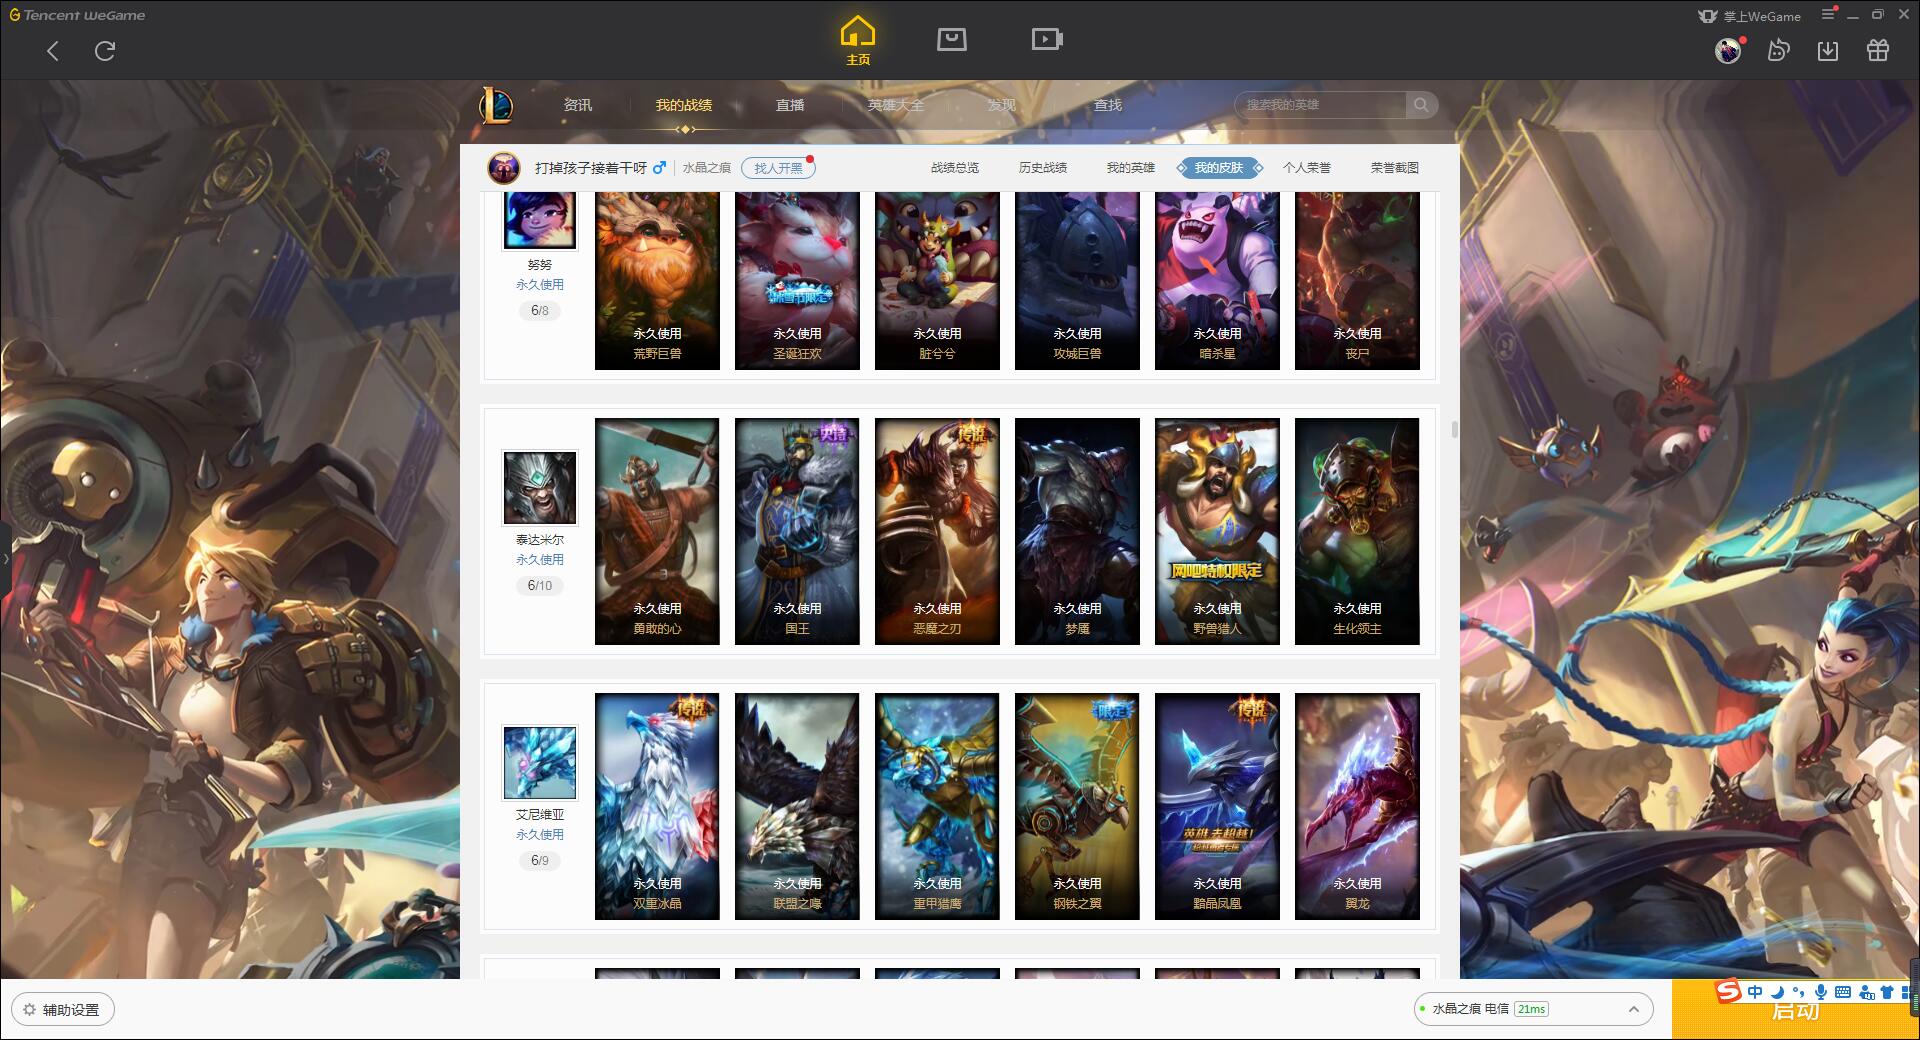Click the 启动 launch game button
Viewport: 1920px width, 1040px height.
click(1795, 1010)
